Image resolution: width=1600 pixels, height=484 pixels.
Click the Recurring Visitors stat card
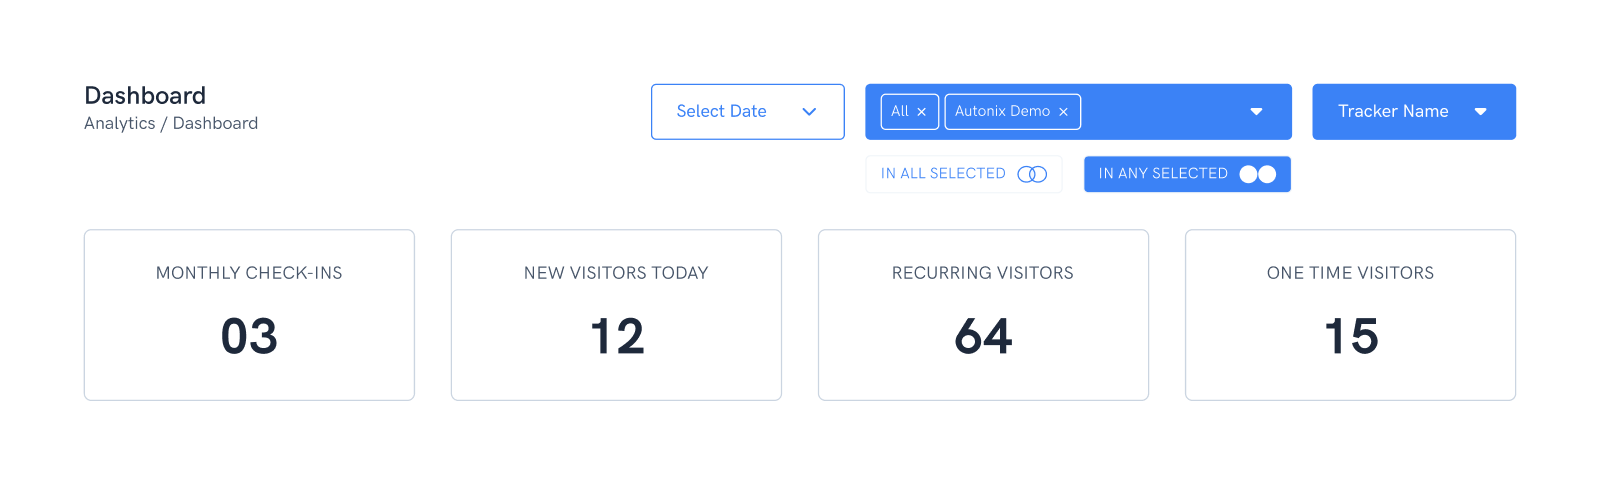click(x=983, y=315)
